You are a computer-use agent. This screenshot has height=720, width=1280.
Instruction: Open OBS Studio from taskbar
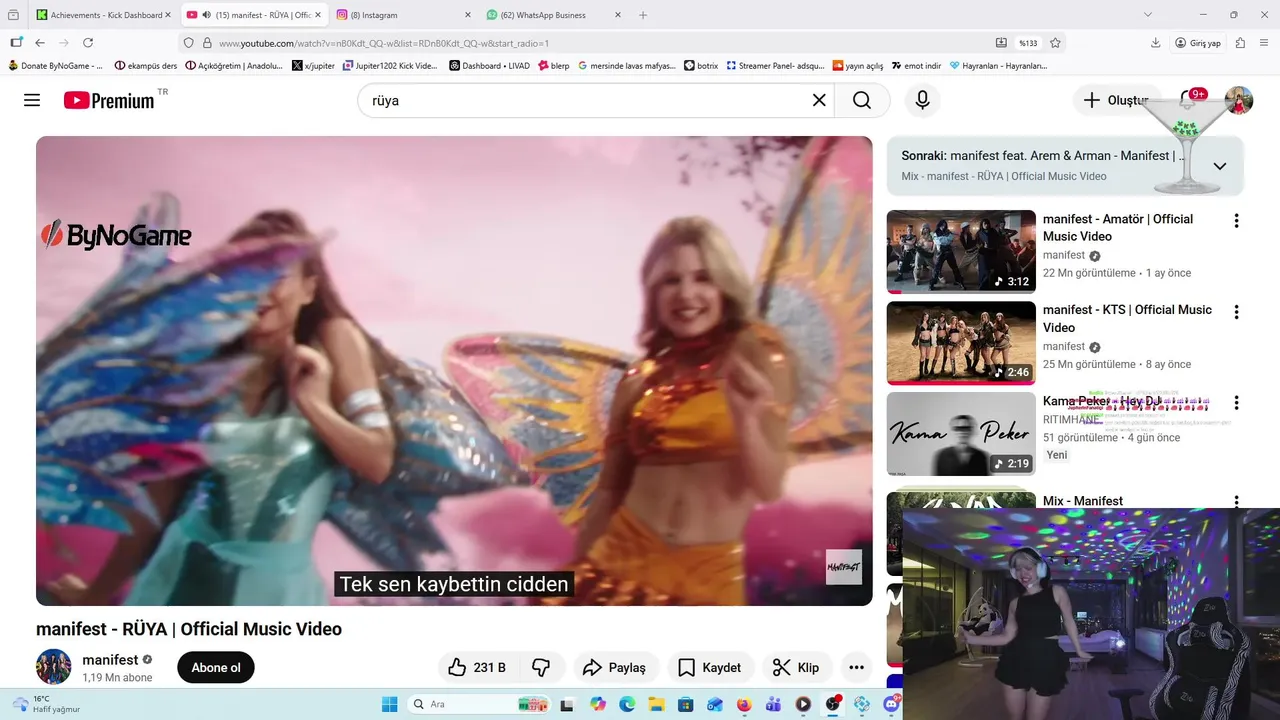pos(832,704)
